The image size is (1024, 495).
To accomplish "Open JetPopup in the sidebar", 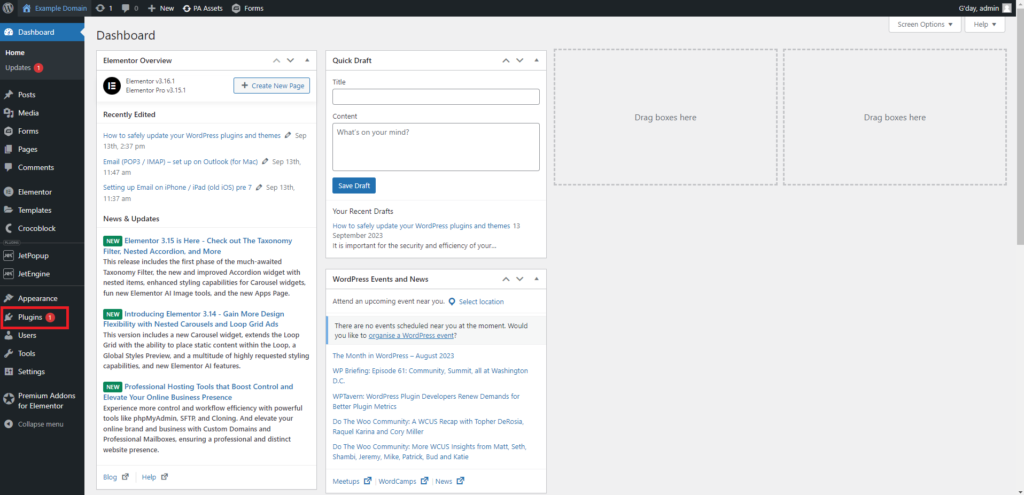I will point(42,255).
